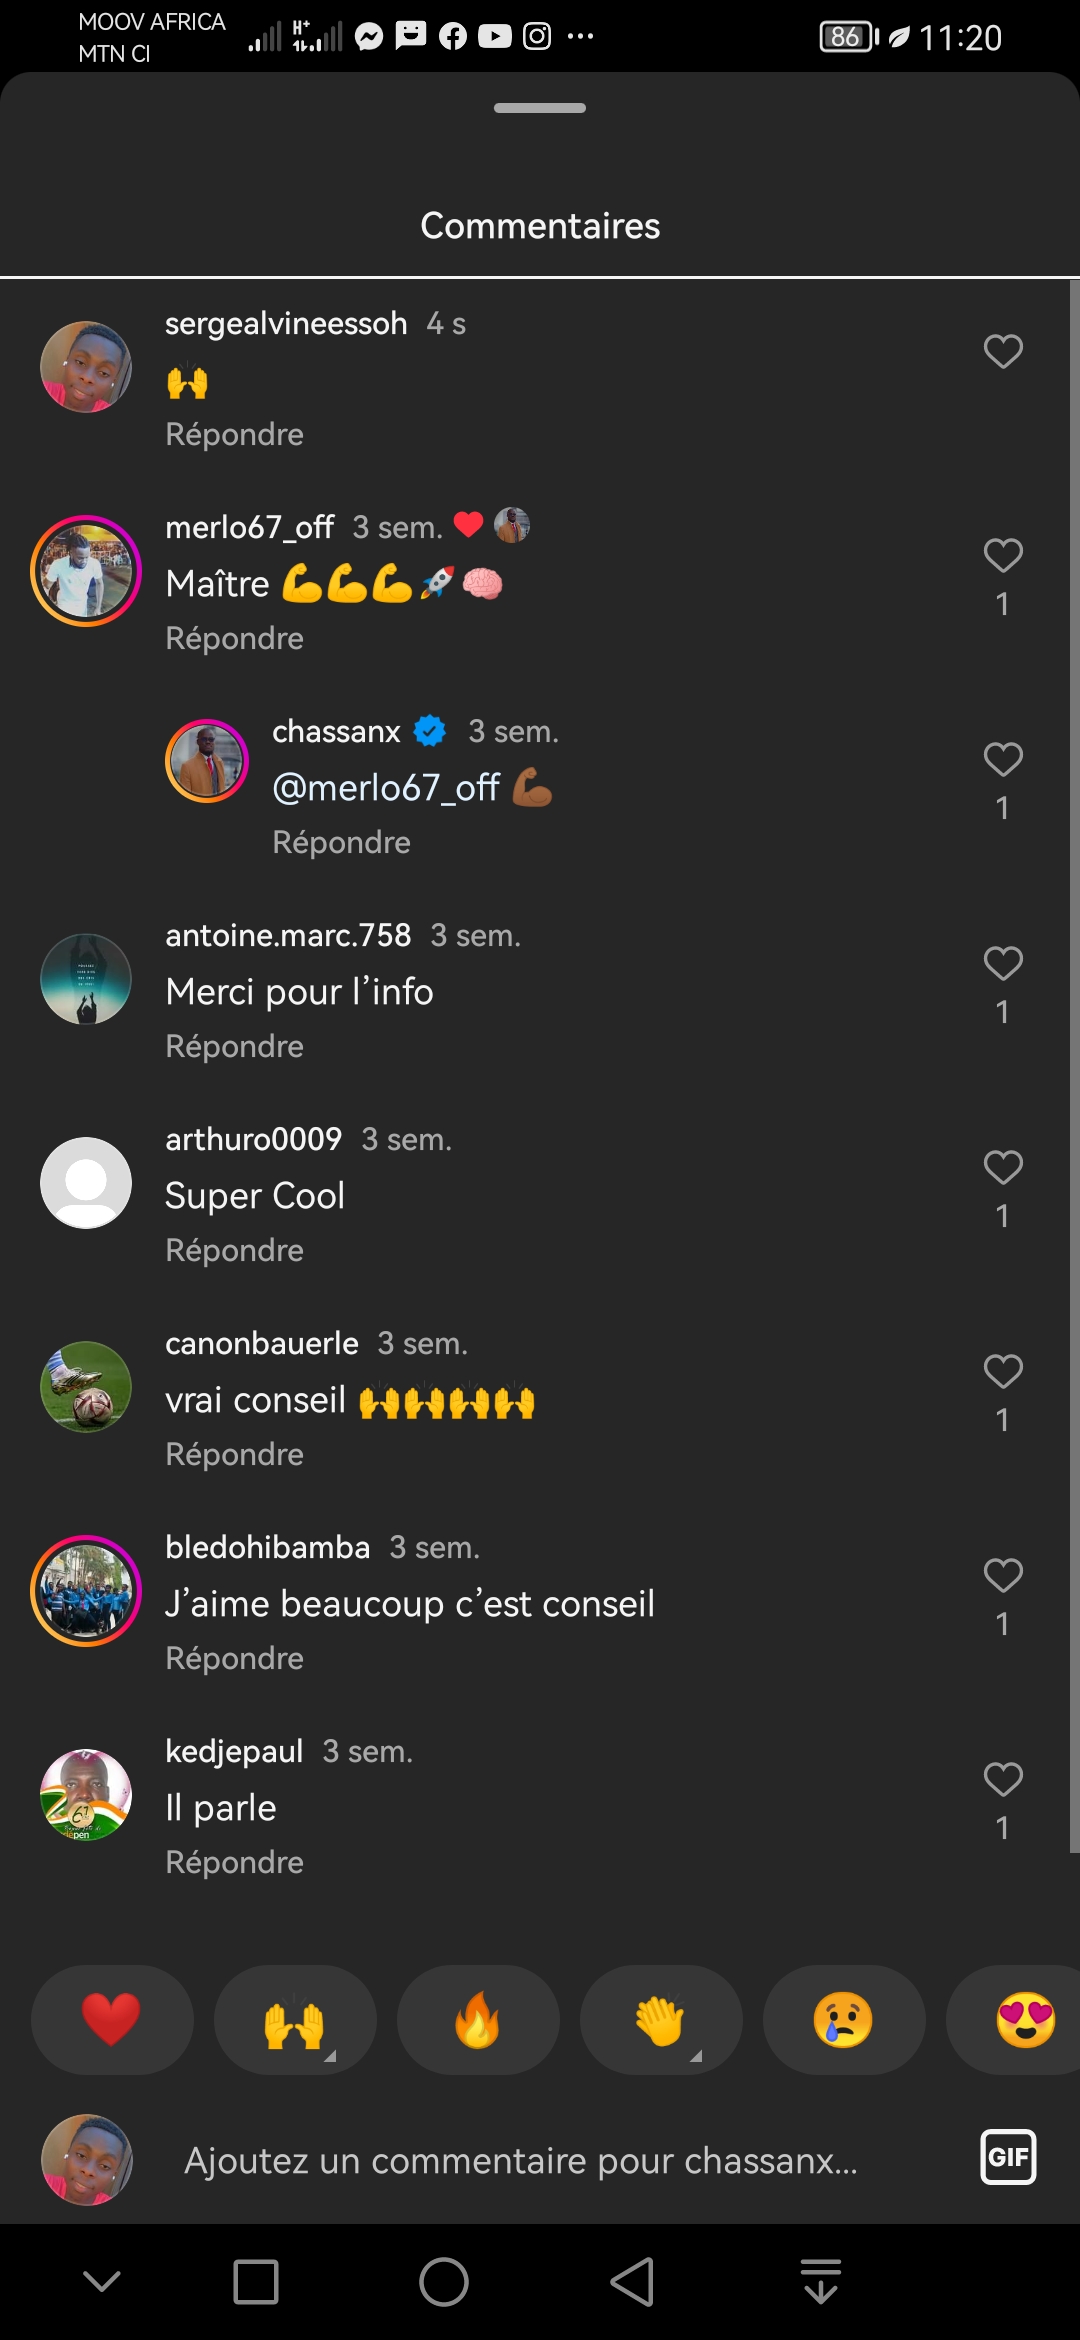Tap Répondre under kedjepaul's comment
Viewport: 1080px width, 2340px height.
[x=234, y=1862]
